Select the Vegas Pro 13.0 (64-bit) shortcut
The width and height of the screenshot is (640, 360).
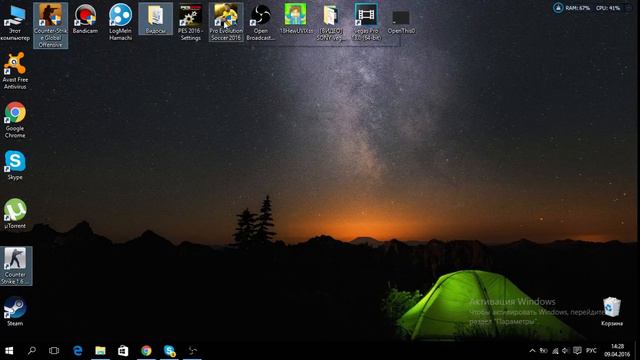[366, 22]
